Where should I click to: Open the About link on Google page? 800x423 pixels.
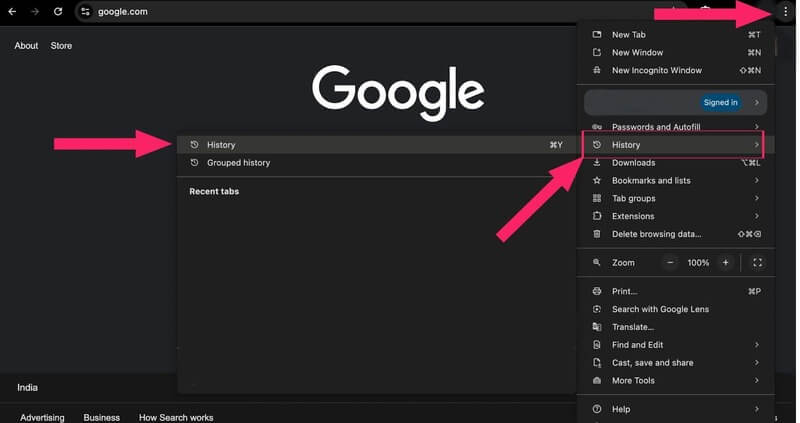pos(26,45)
